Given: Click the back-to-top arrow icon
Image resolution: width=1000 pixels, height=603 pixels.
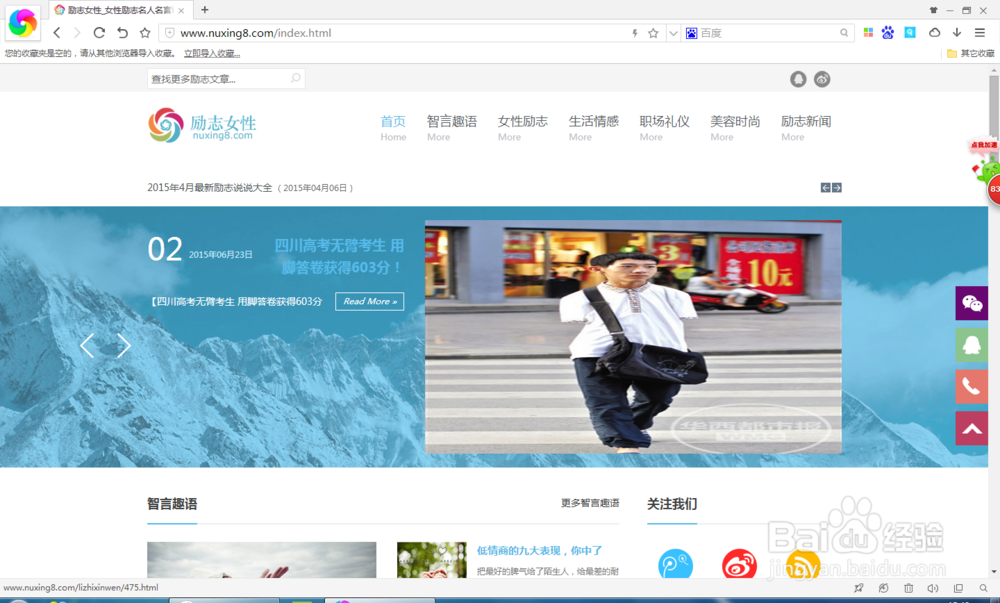Looking at the screenshot, I should 971,428.
